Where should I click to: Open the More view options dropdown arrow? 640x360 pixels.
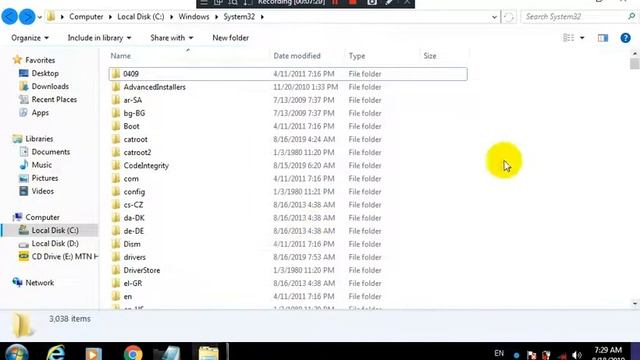[582, 38]
